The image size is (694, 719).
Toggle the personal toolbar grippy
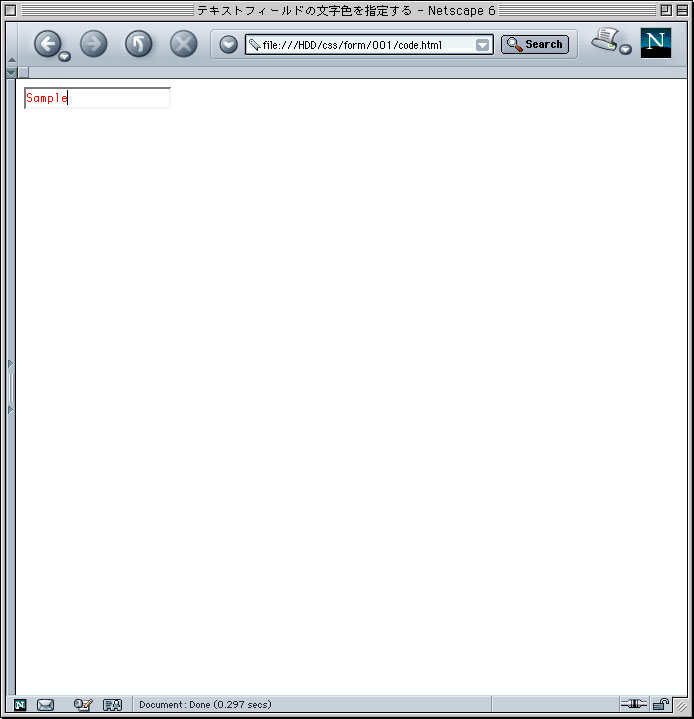11,72
